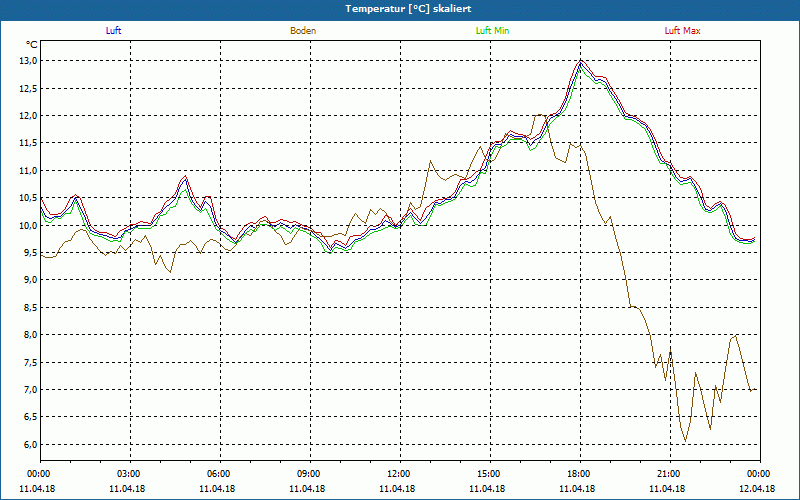Select the Boden legend entry
Viewport: 800px width, 500px height.
(303, 31)
